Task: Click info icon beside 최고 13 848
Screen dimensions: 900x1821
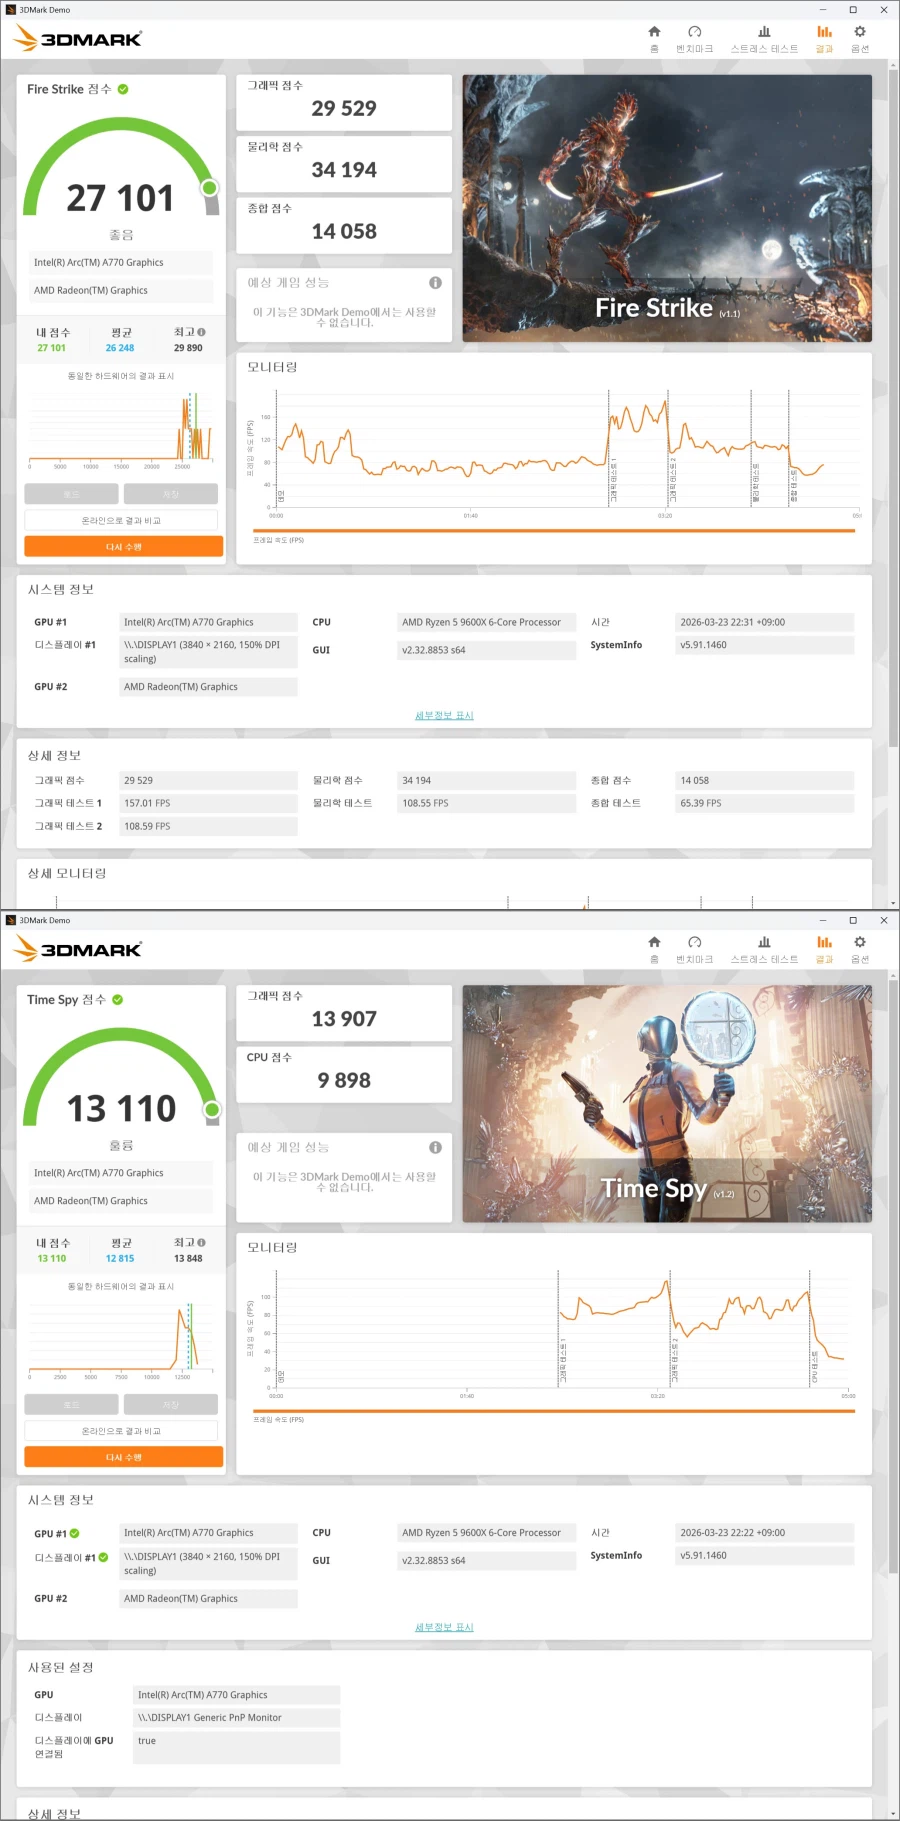Action: click(x=201, y=1242)
